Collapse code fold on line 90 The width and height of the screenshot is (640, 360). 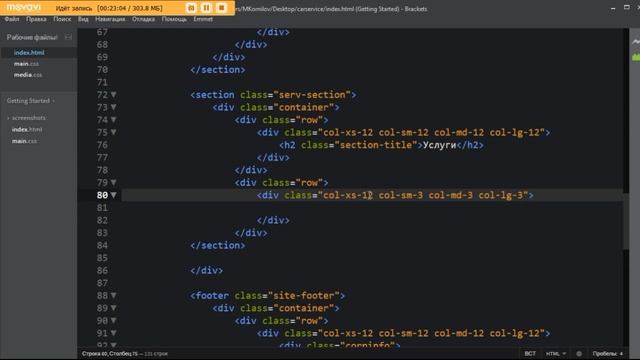113,321
